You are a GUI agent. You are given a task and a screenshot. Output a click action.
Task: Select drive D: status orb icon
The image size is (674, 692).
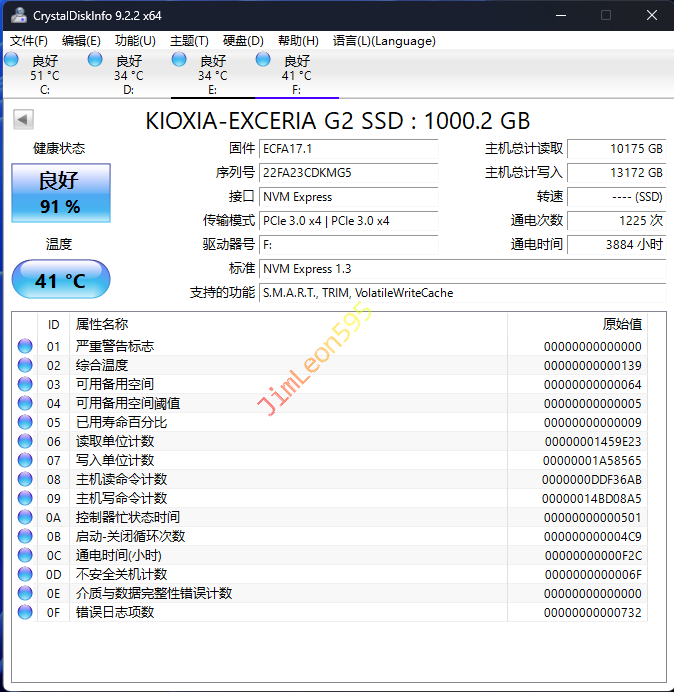tap(95, 60)
